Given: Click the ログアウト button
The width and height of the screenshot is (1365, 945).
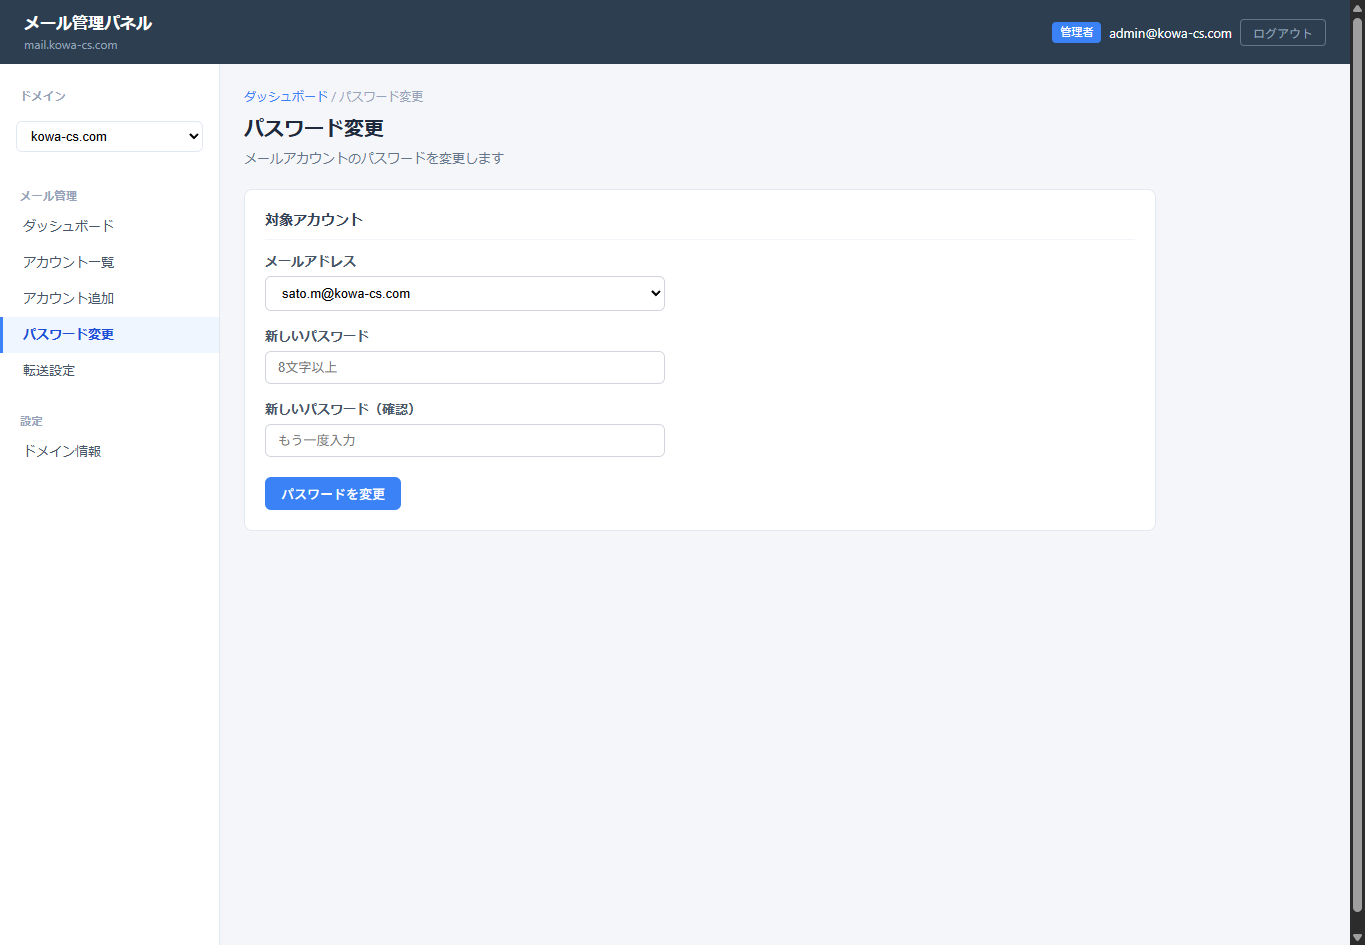Looking at the screenshot, I should click(x=1282, y=33).
